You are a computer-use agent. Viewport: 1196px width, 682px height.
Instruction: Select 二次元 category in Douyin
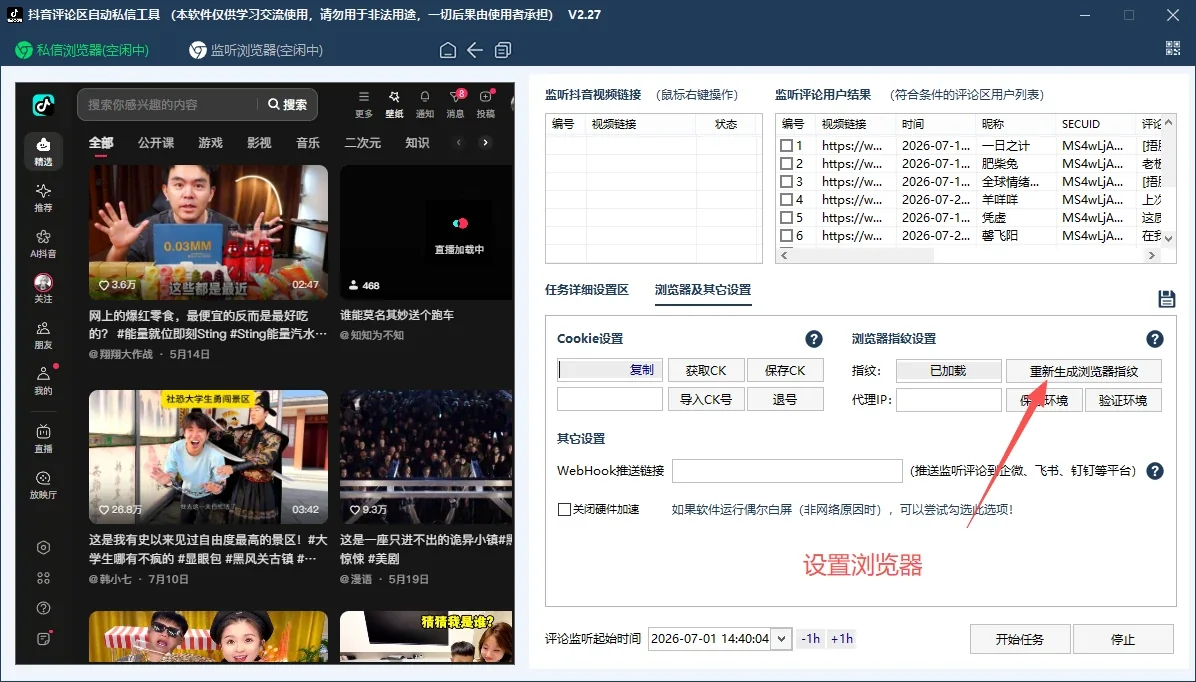pos(362,143)
